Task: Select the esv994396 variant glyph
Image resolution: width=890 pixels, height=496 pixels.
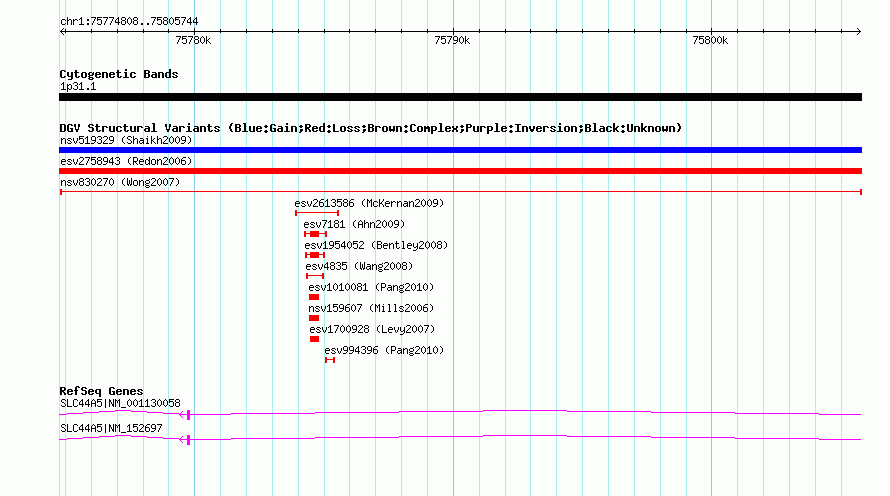Action: (x=330, y=360)
